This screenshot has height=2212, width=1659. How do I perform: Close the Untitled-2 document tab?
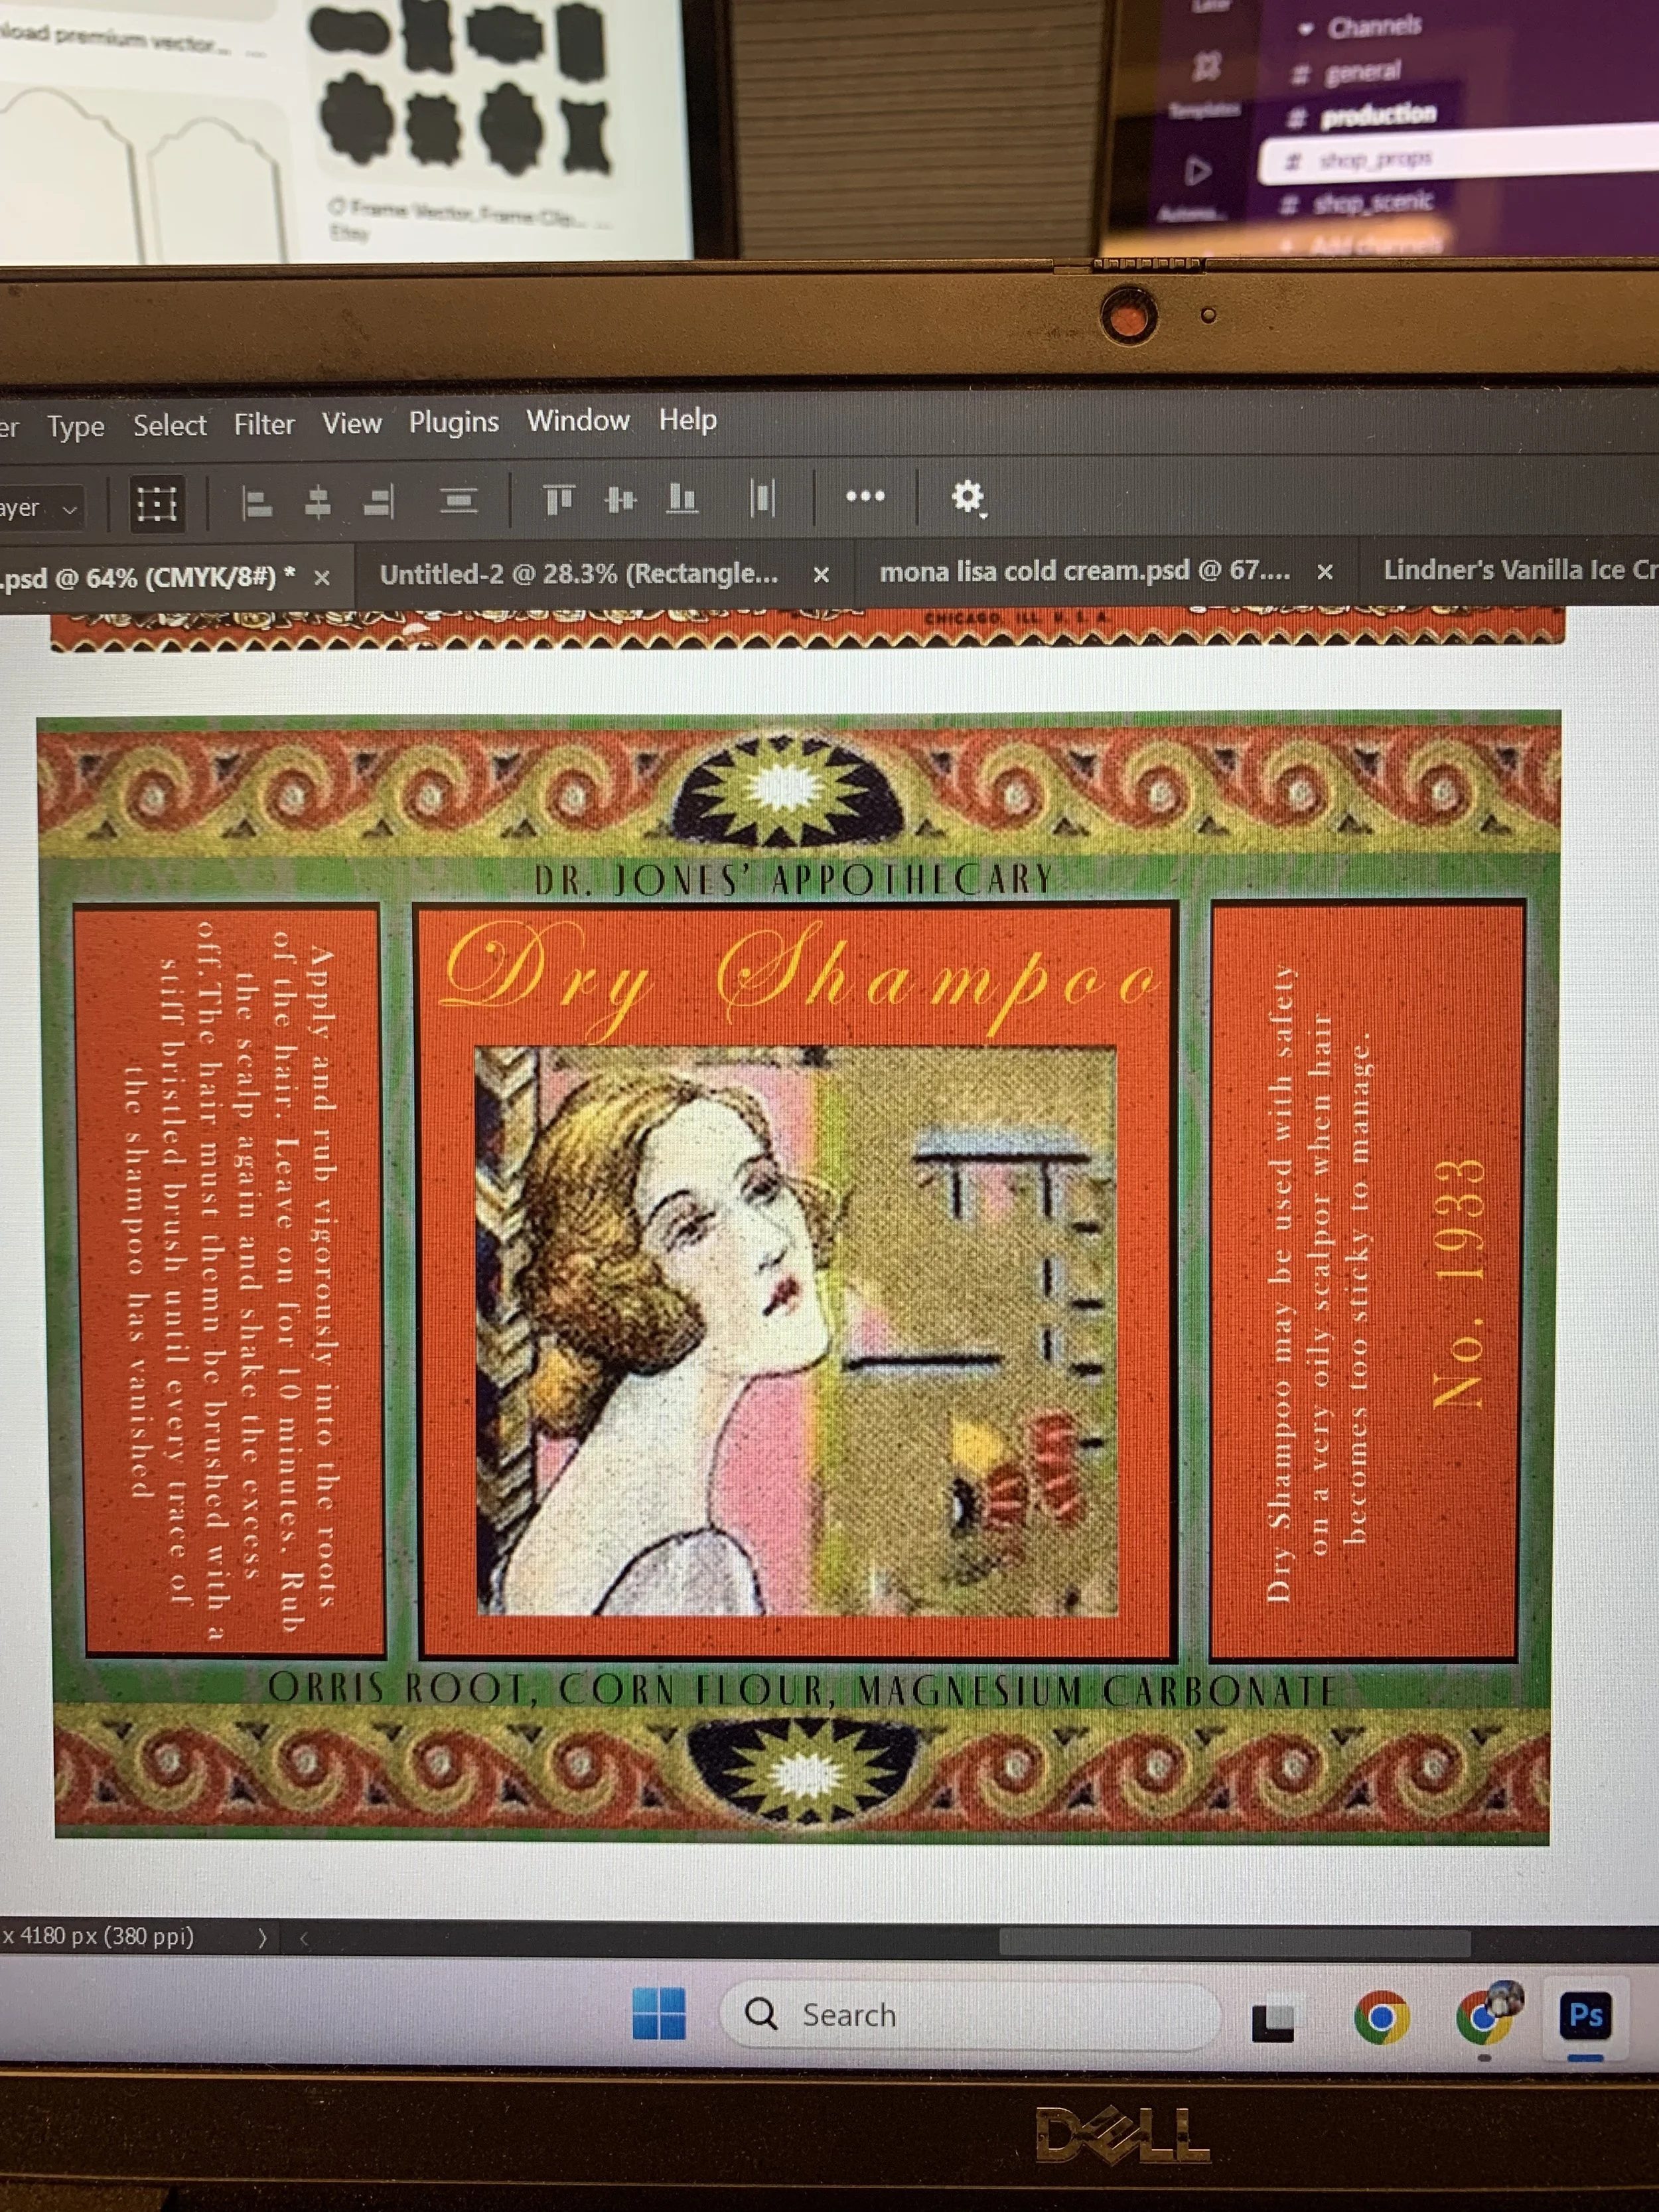pos(821,575)
